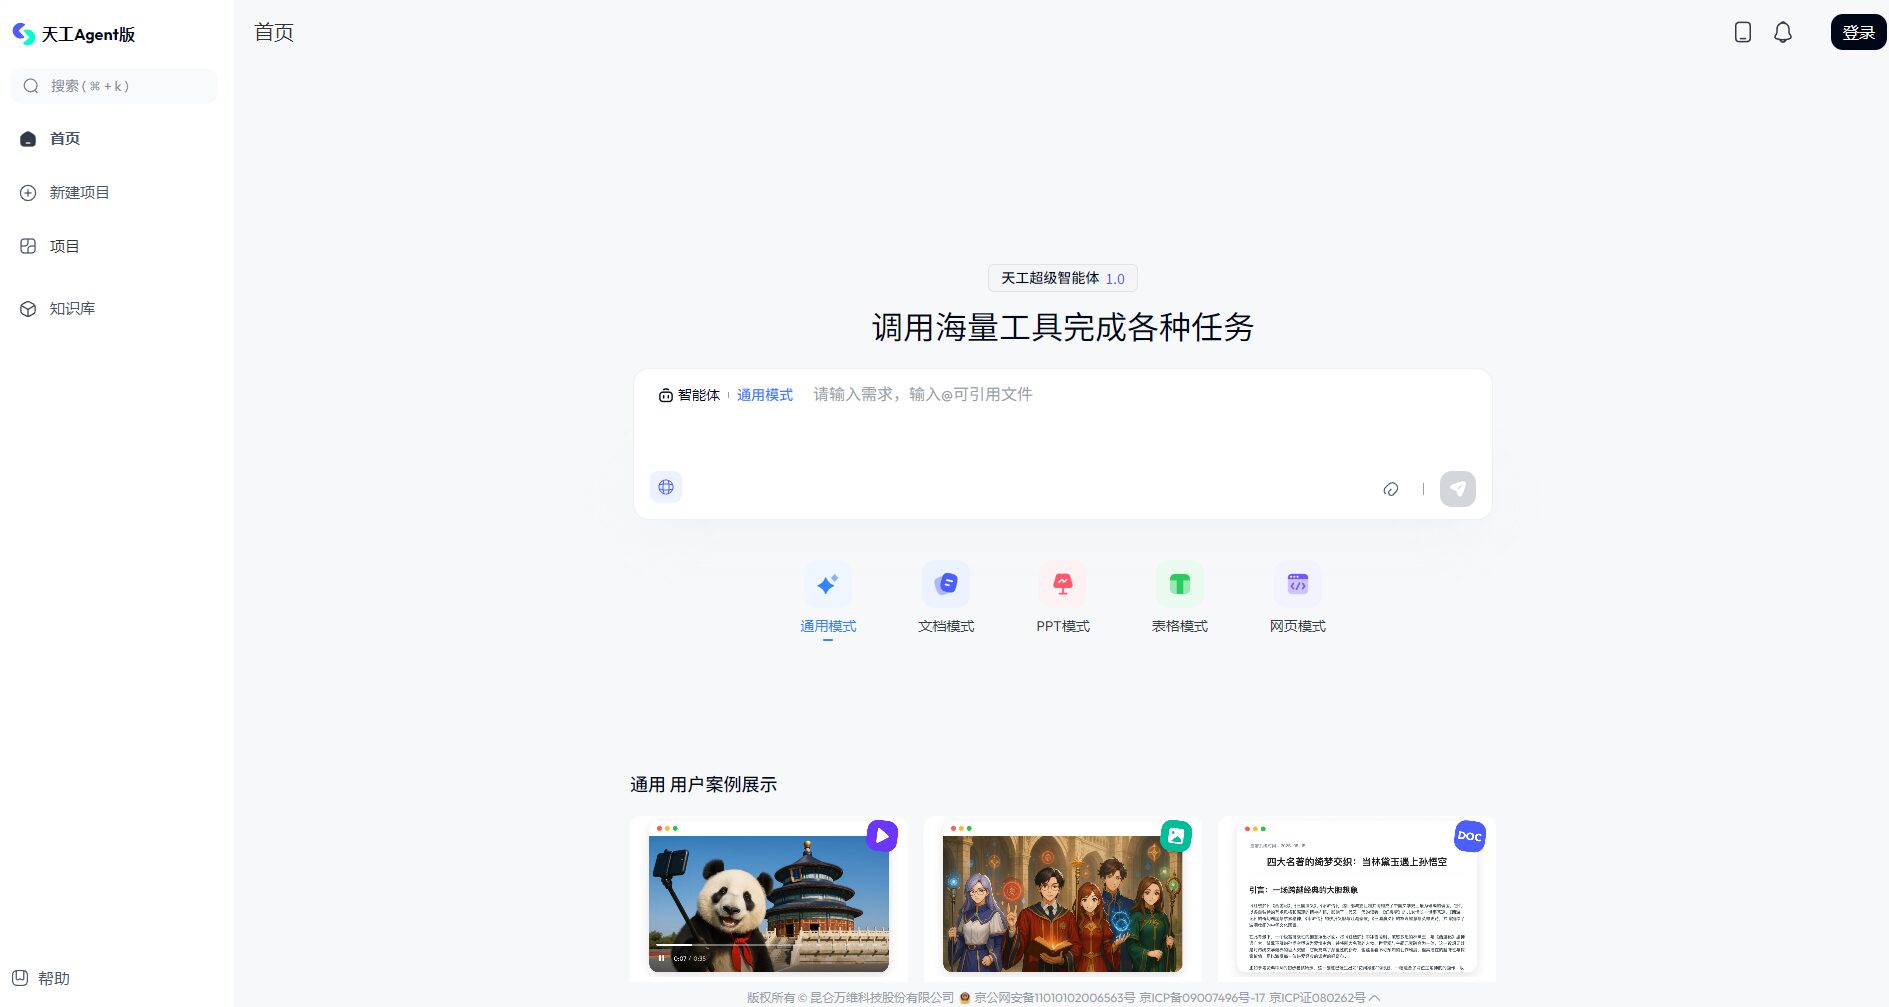The width and height of the screenshot is (1889, 1007).
Task: Switch to 文档模式 document mode
Action: 945,585
